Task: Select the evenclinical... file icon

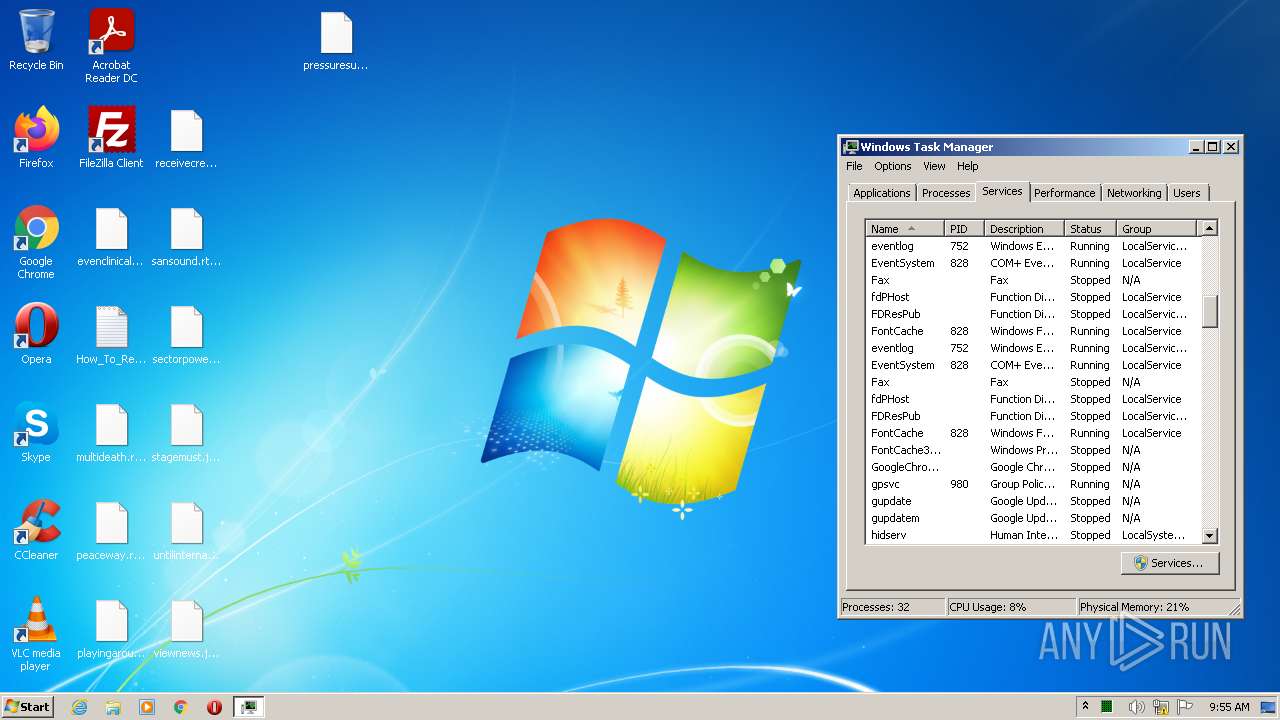Action: click(x=111, y=236)
